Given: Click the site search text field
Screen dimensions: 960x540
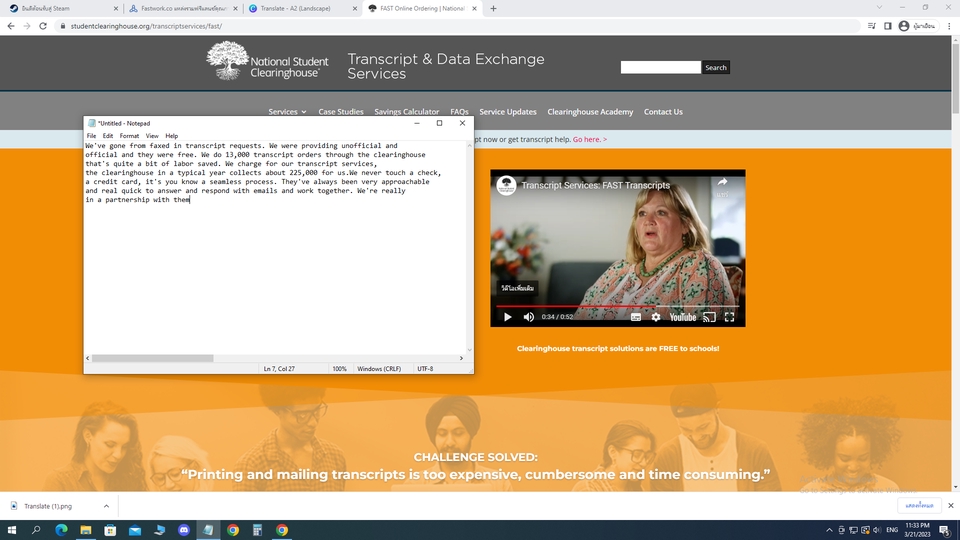Looking at the screenshot, I should tap(660, 67).
